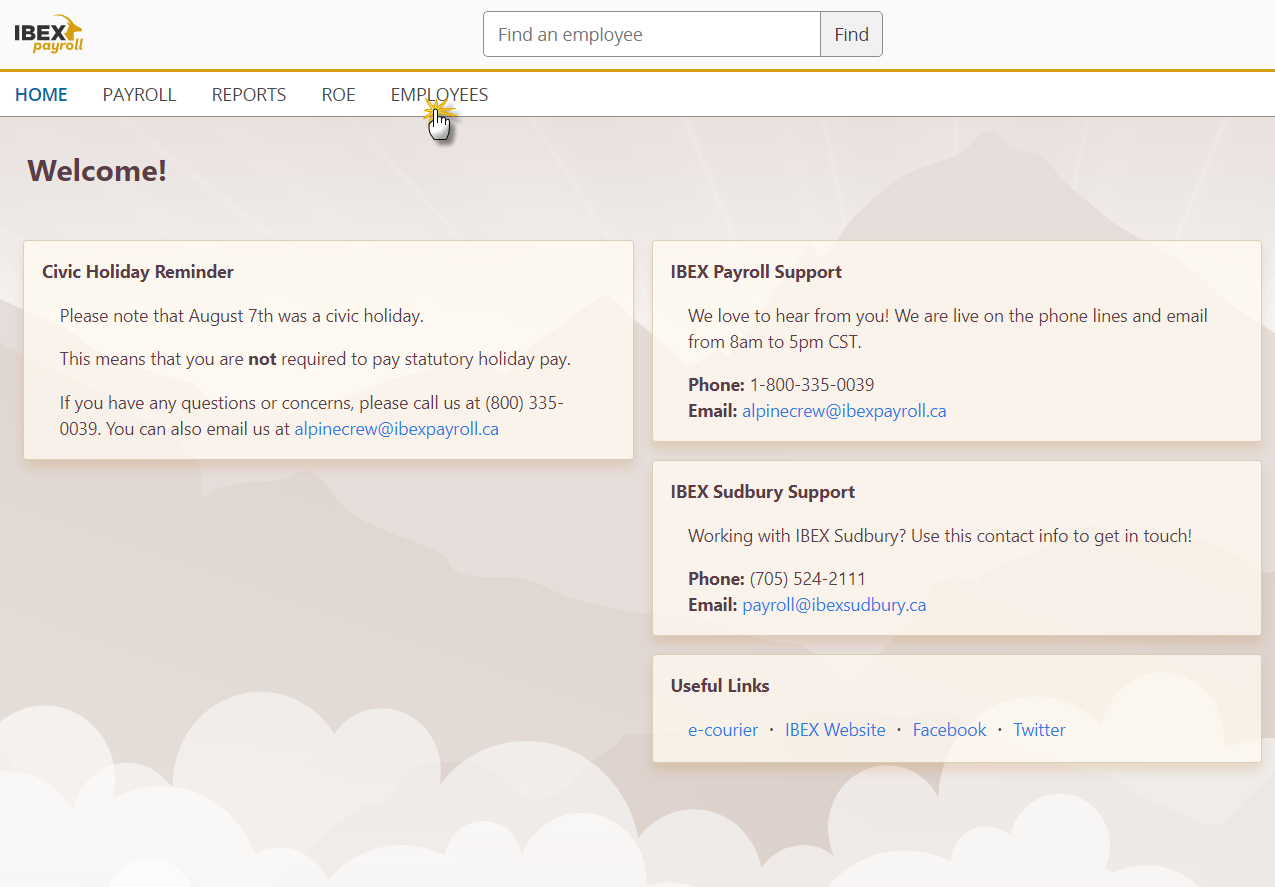This screenshot has height=887, width=1275.
Task: Click the IBEX Payroll logo
Action: (49, 33)
